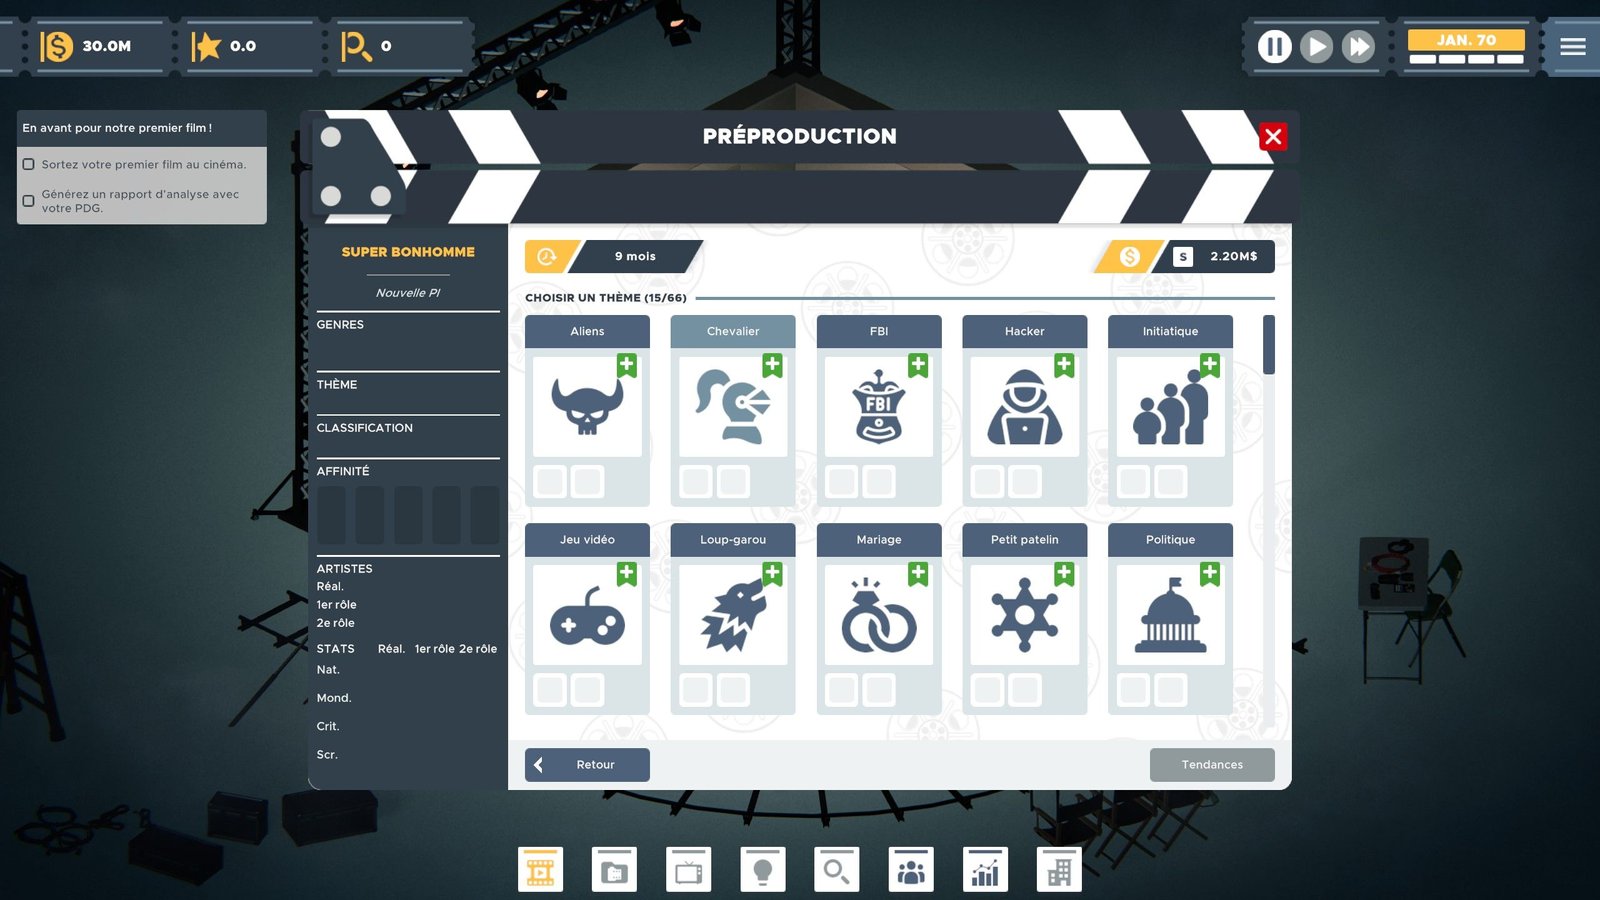This screenshot has width=1600, height=900.
Task: Select the Loup-garou werewolf theme
Action: tap(733, 615)
